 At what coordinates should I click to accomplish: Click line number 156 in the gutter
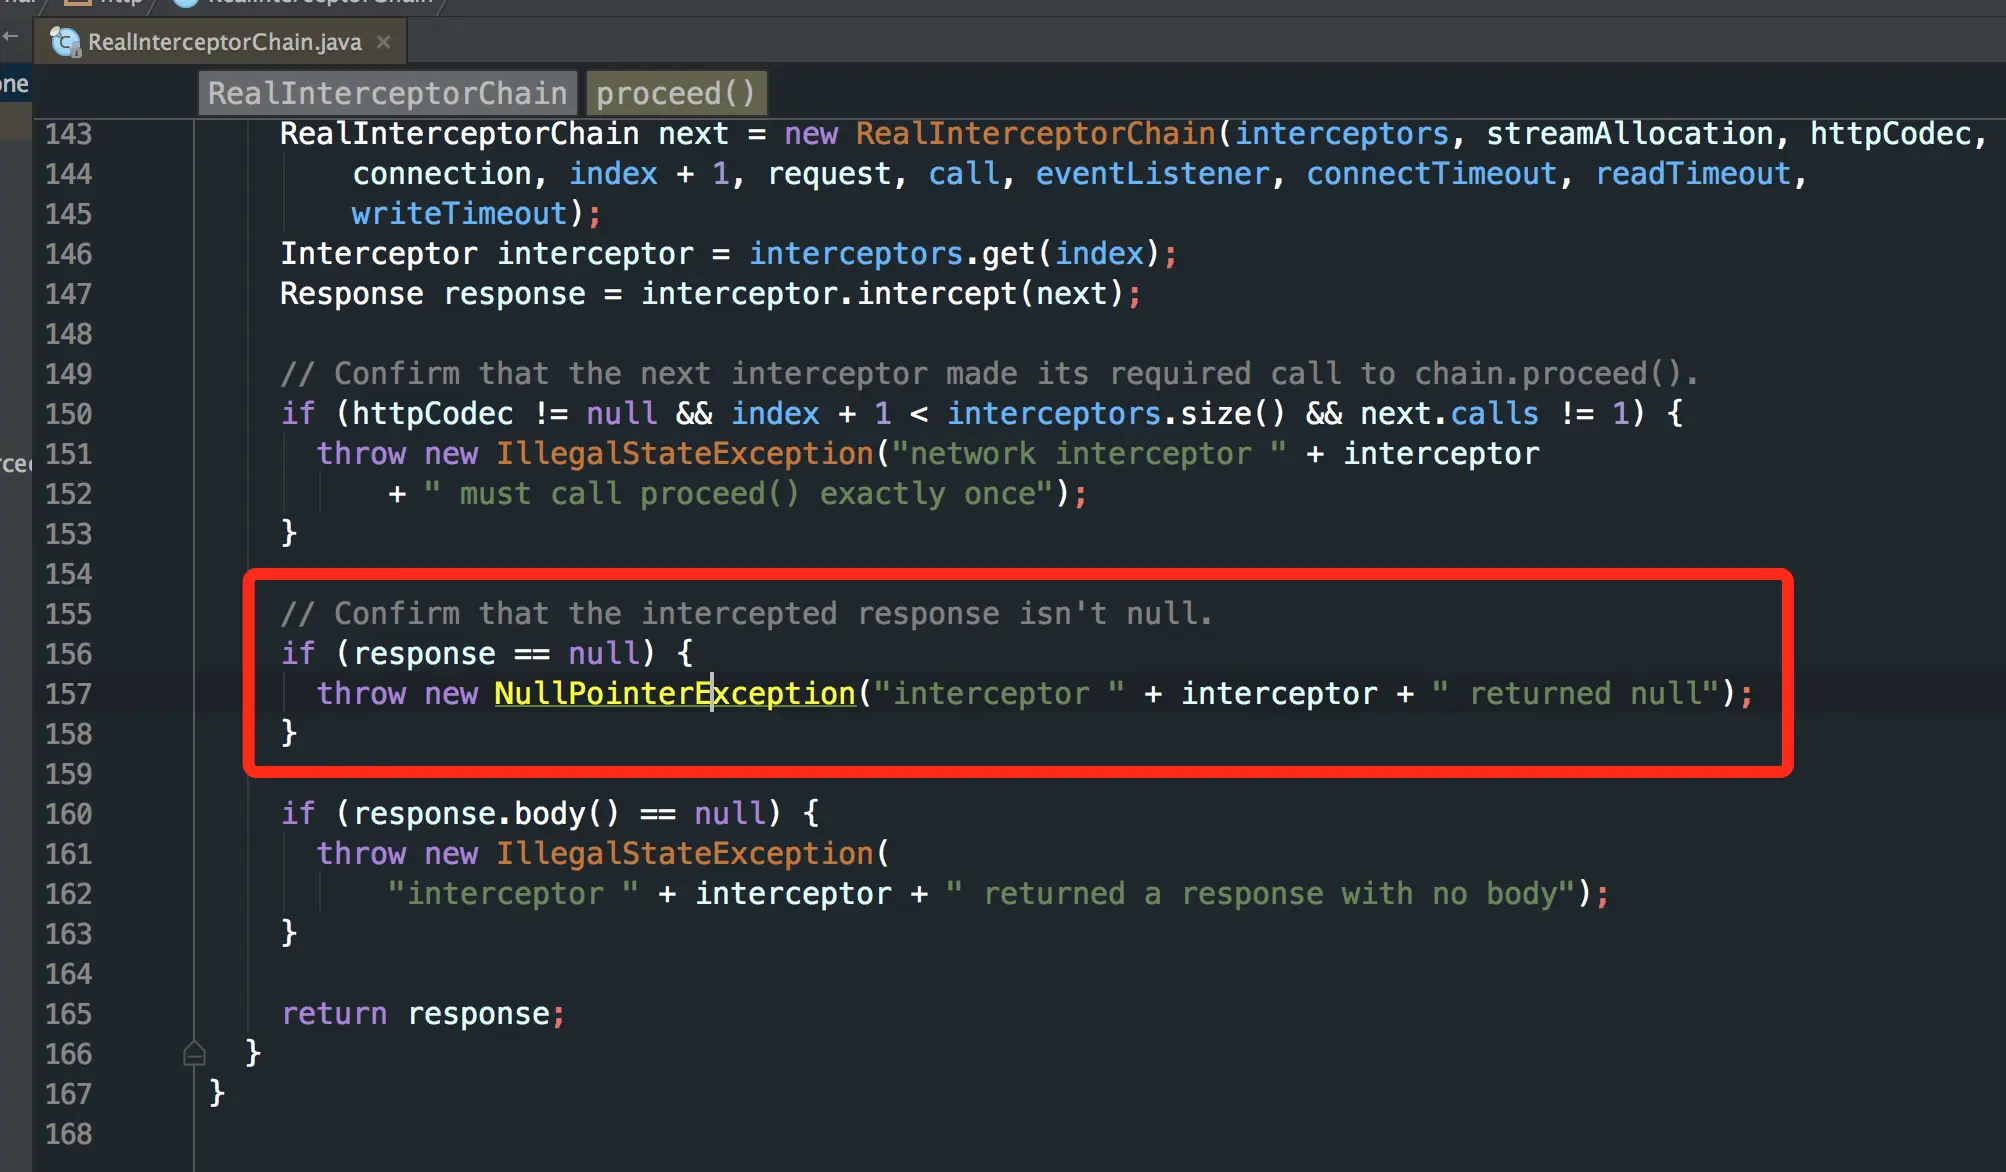[x=68, y=654]
